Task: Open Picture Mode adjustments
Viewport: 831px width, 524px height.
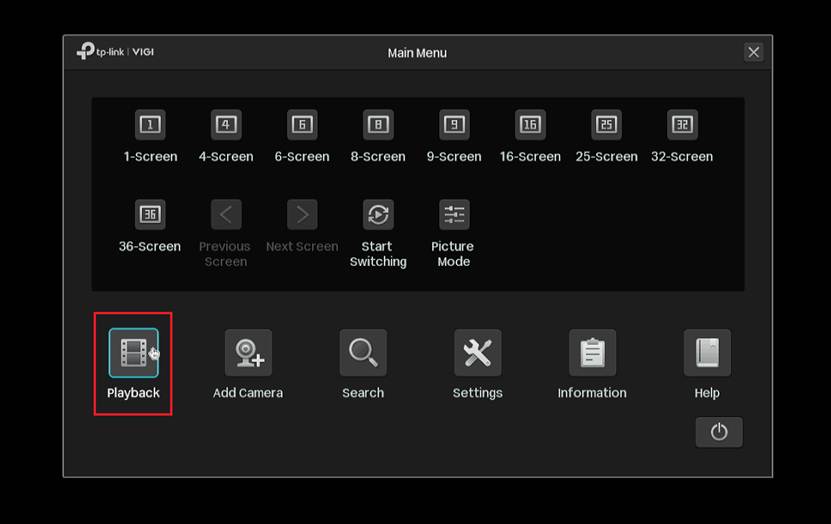Action: [x=454, y=215]
